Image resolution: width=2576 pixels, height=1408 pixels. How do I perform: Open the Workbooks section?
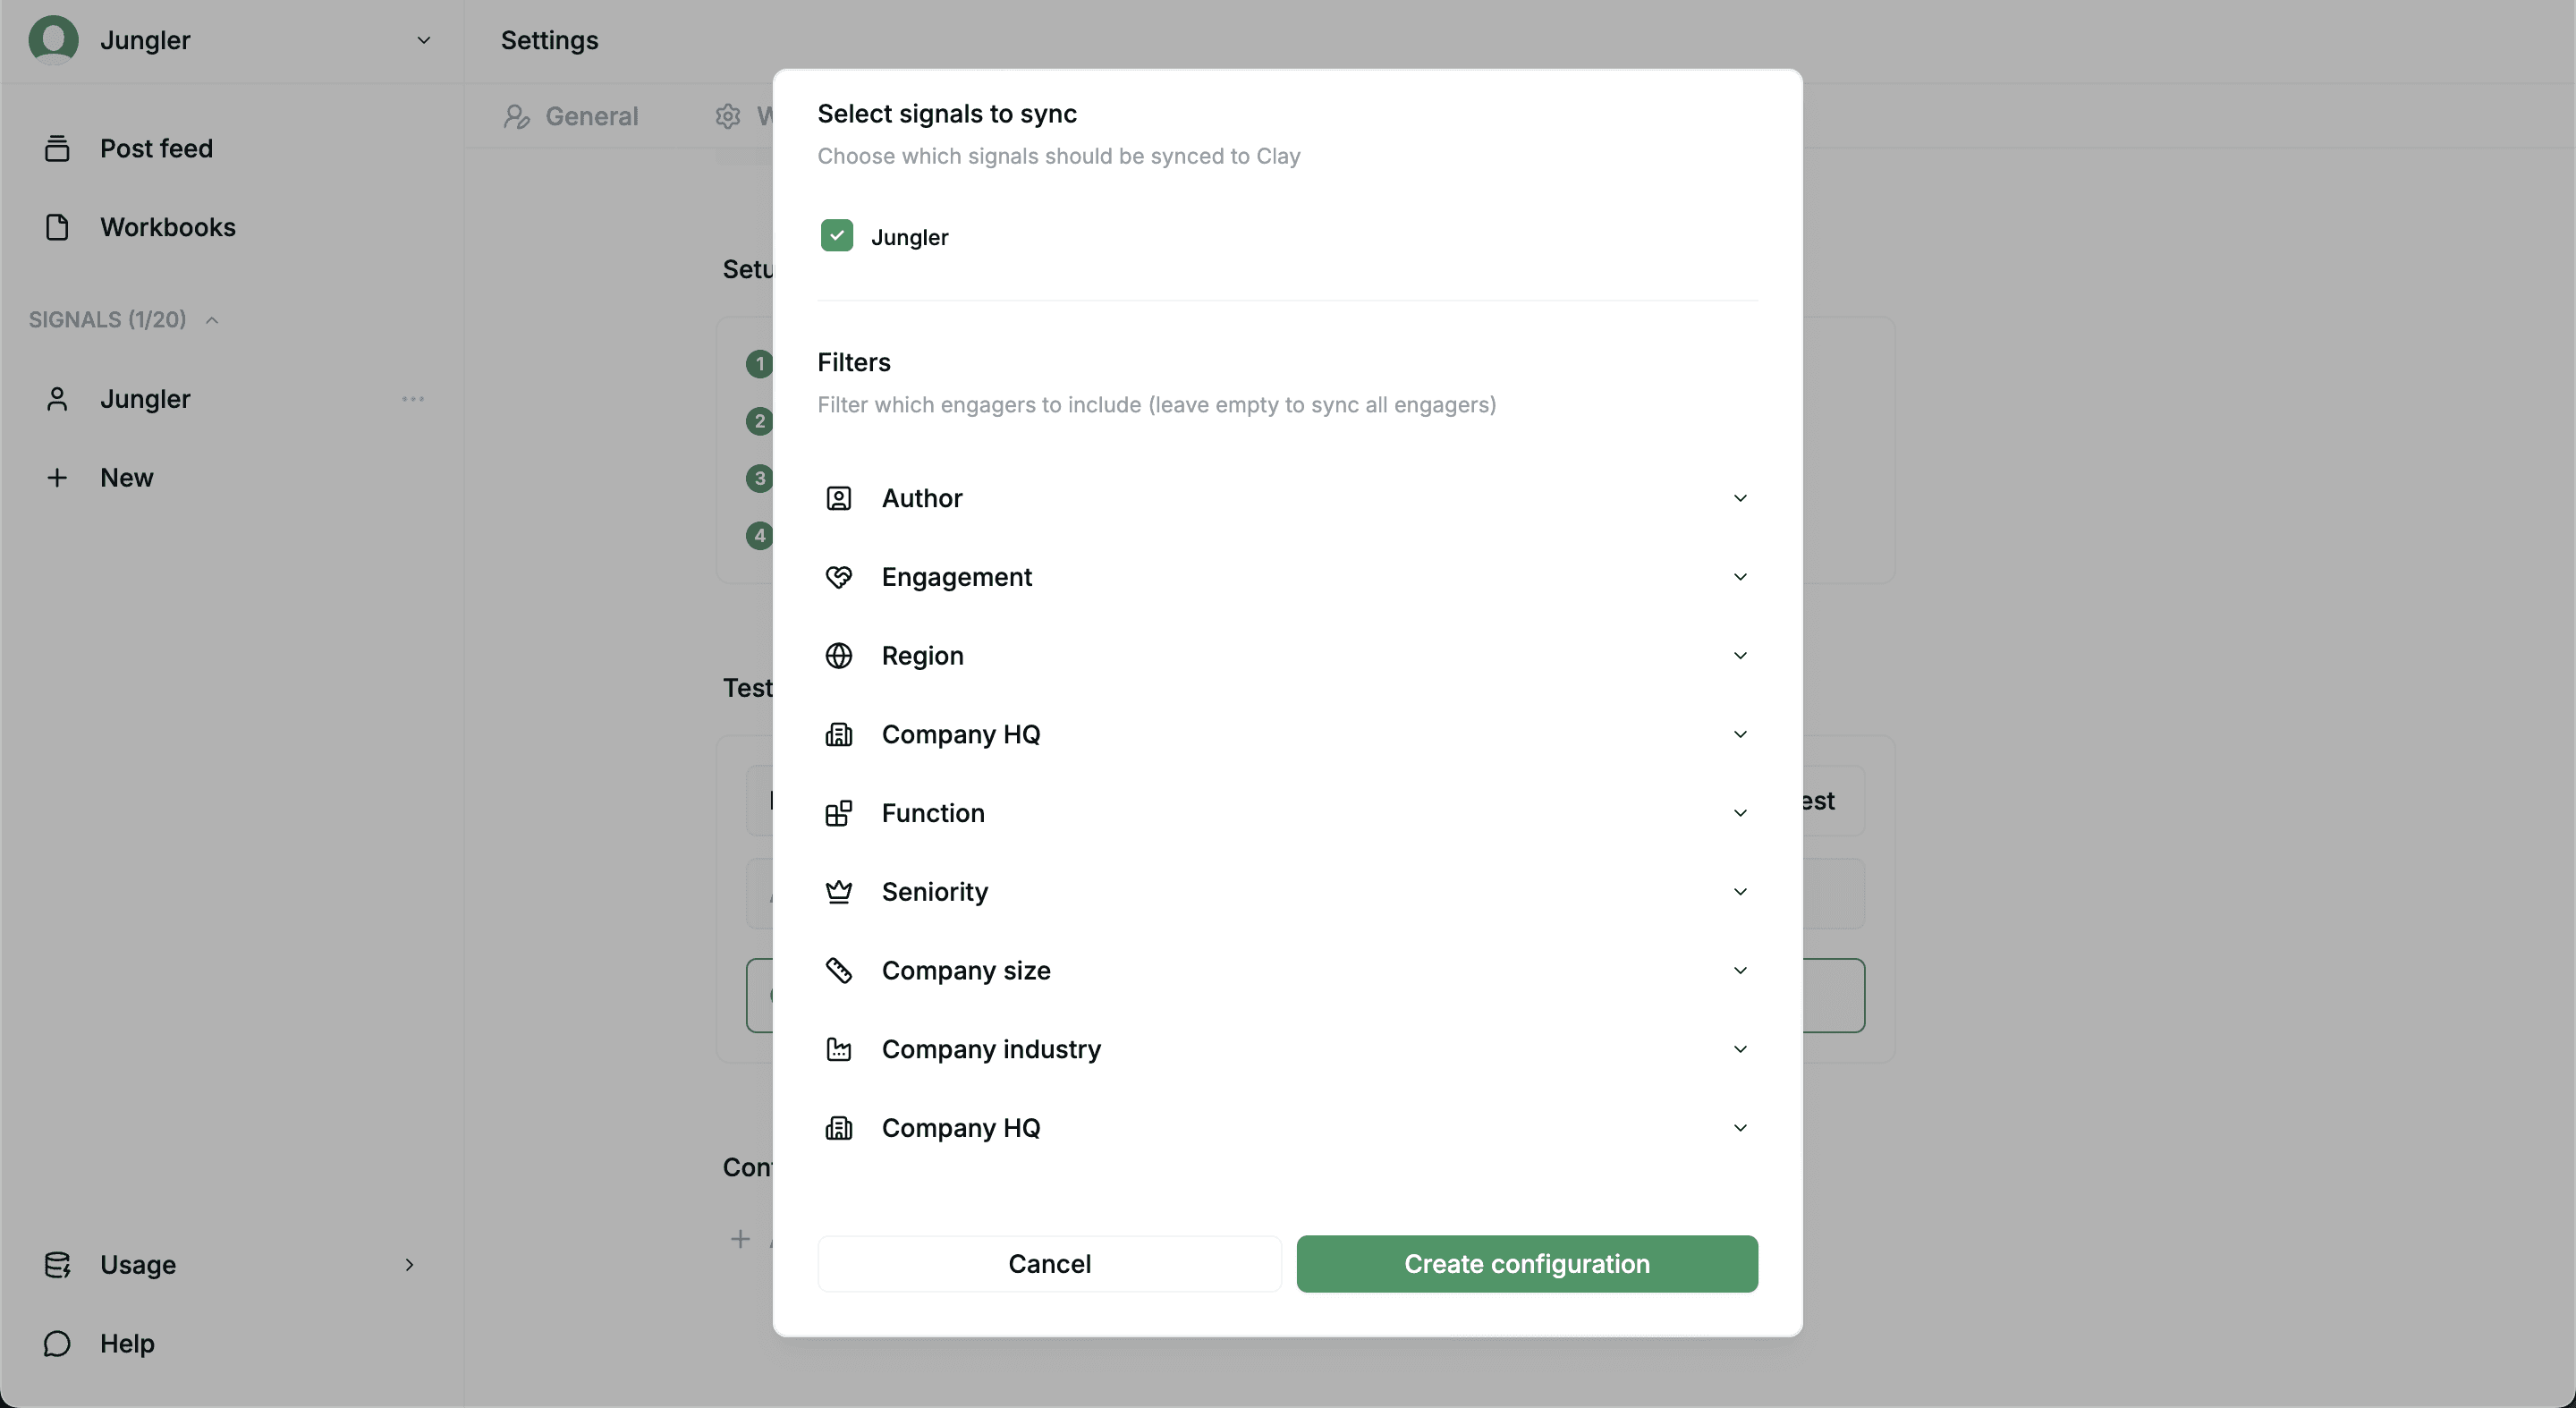(x=168, y=227)
